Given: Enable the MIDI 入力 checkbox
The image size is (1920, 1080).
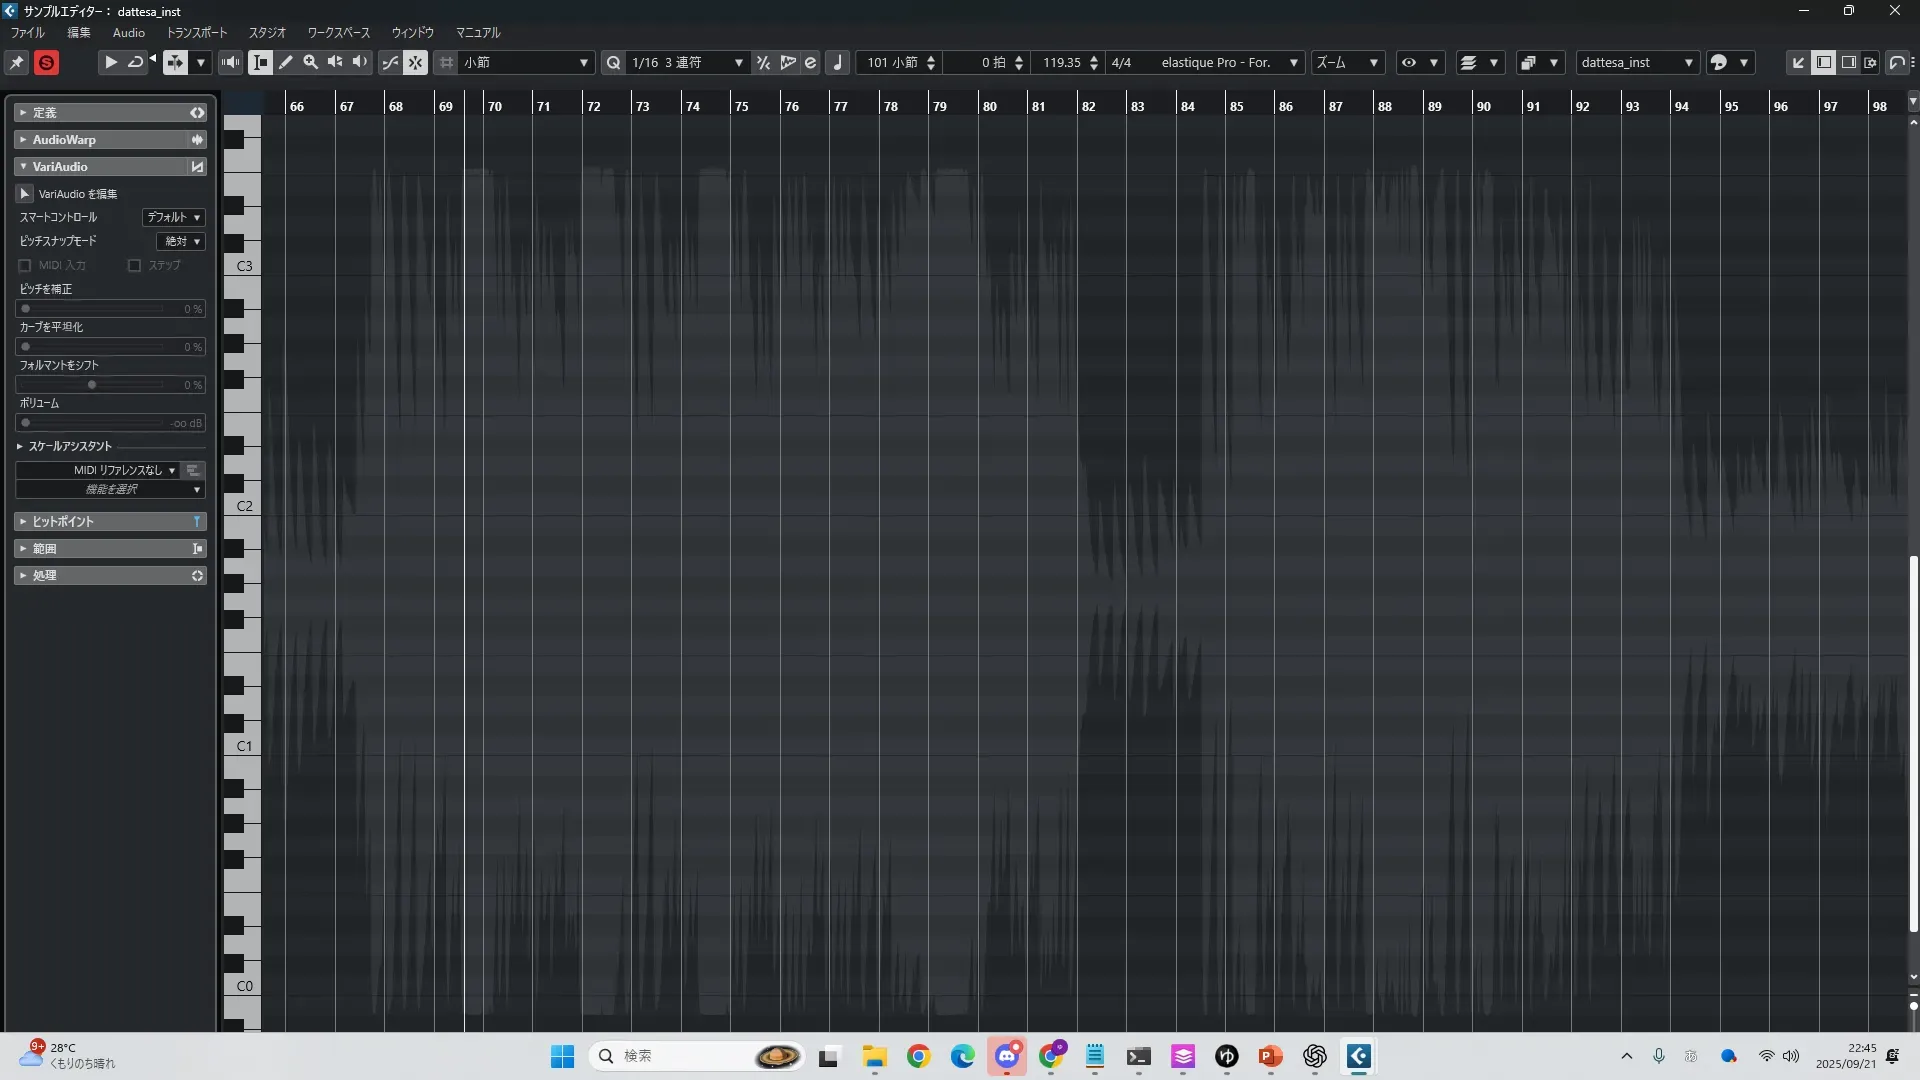Looking at the screenshot, I should [x=25, y=266].
